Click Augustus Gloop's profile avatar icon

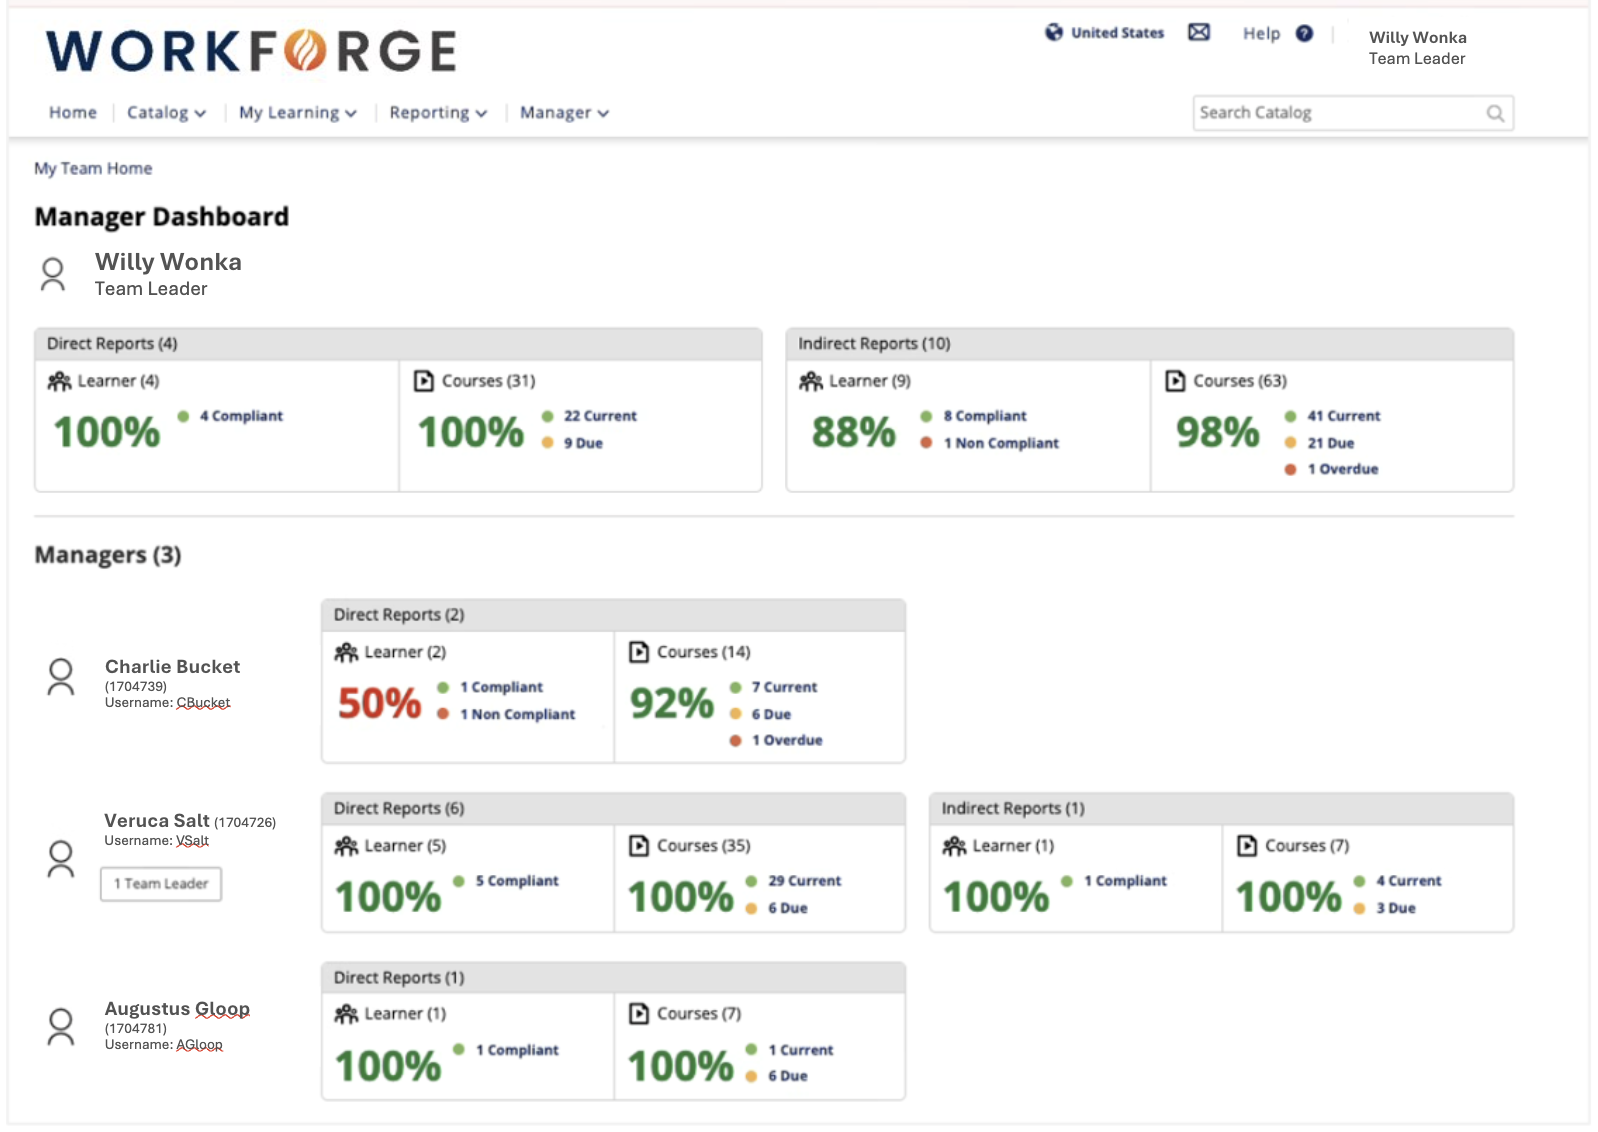61,1027
